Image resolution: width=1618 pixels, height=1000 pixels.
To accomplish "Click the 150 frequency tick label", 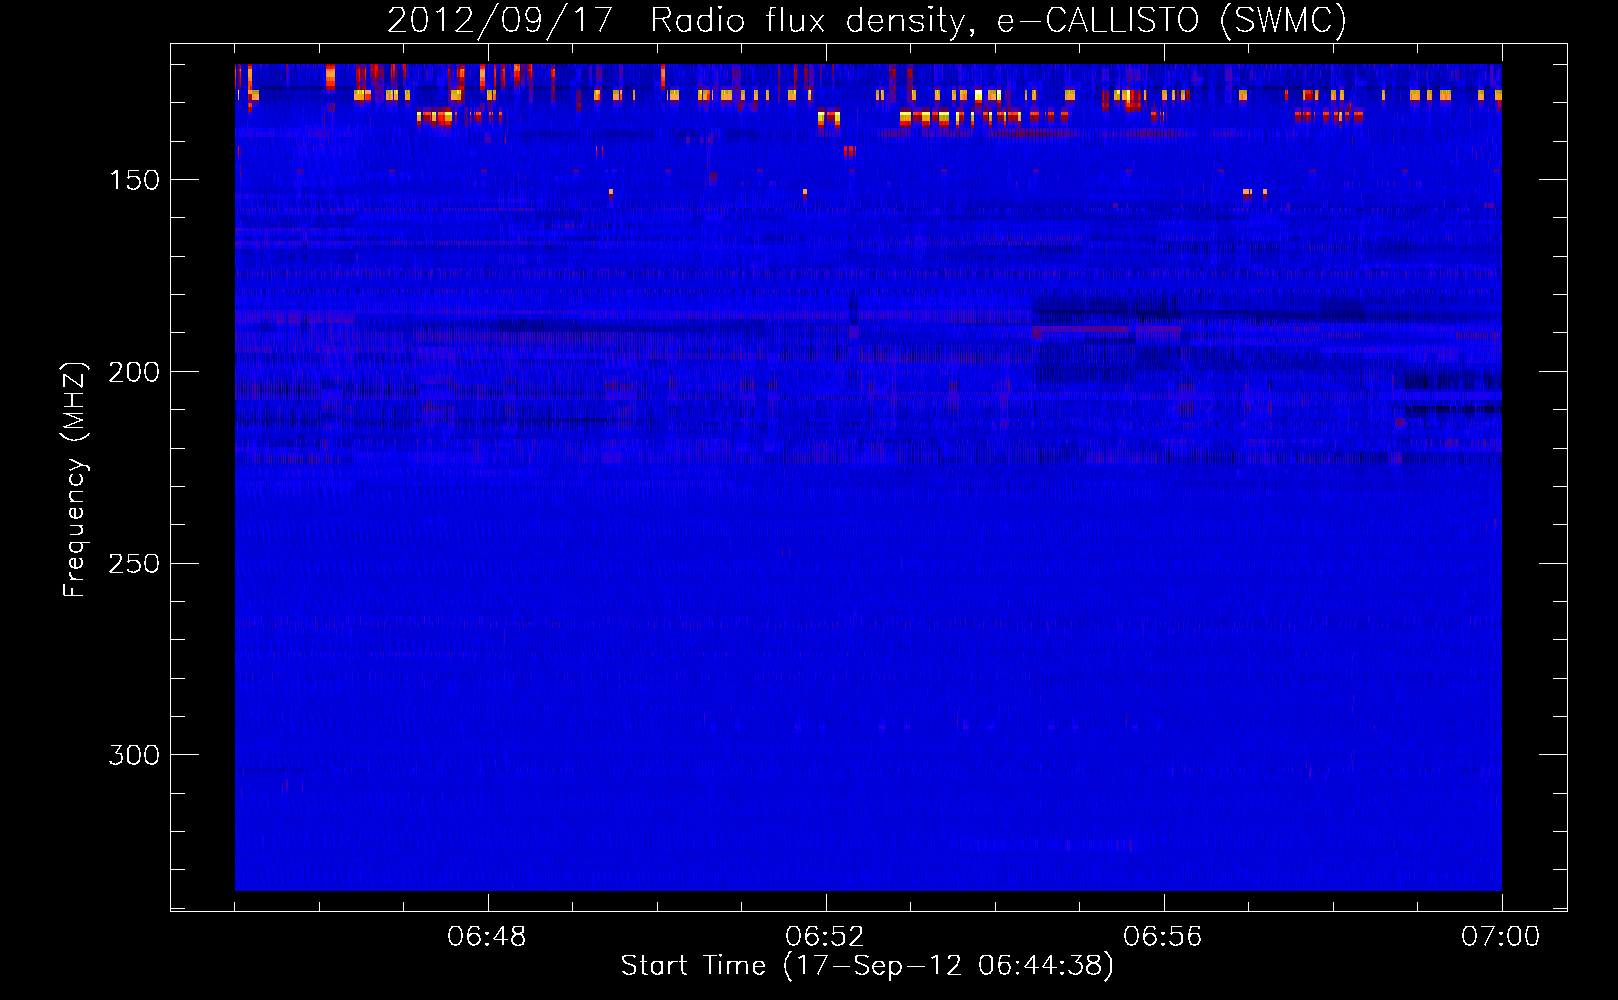I will (x=134, y=180).
